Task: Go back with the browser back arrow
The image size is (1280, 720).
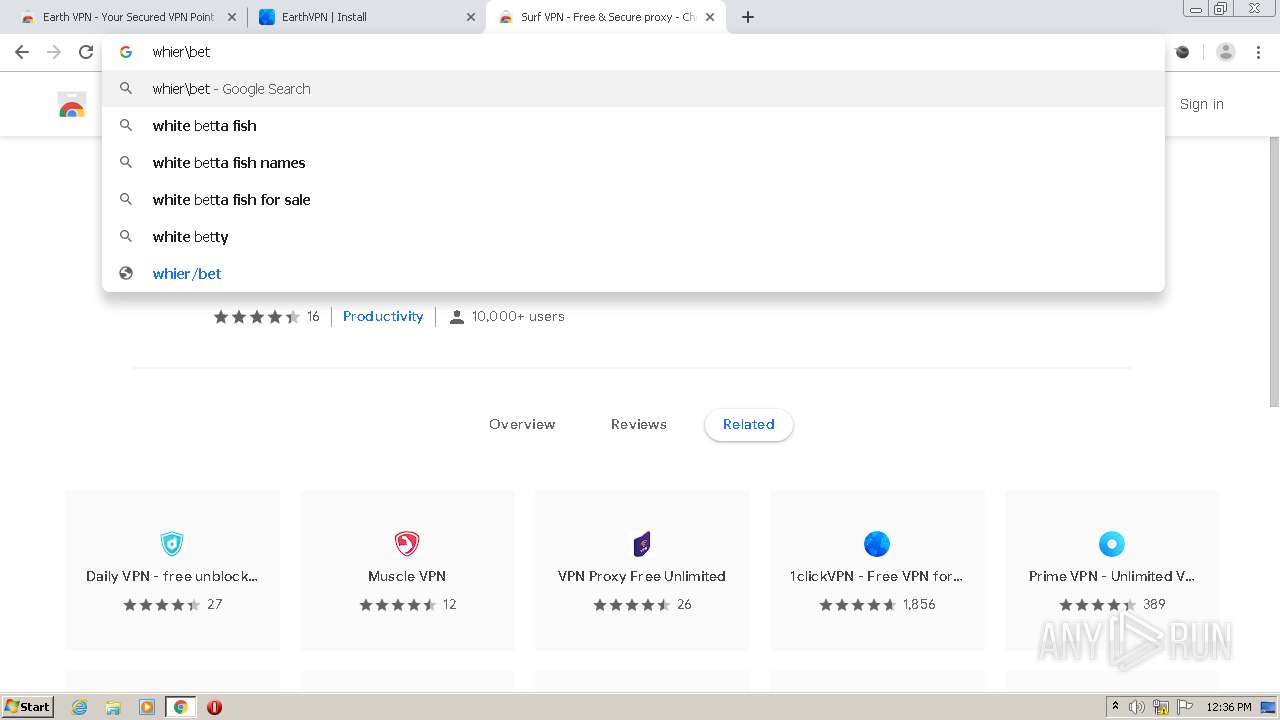Action: (22, 52)
